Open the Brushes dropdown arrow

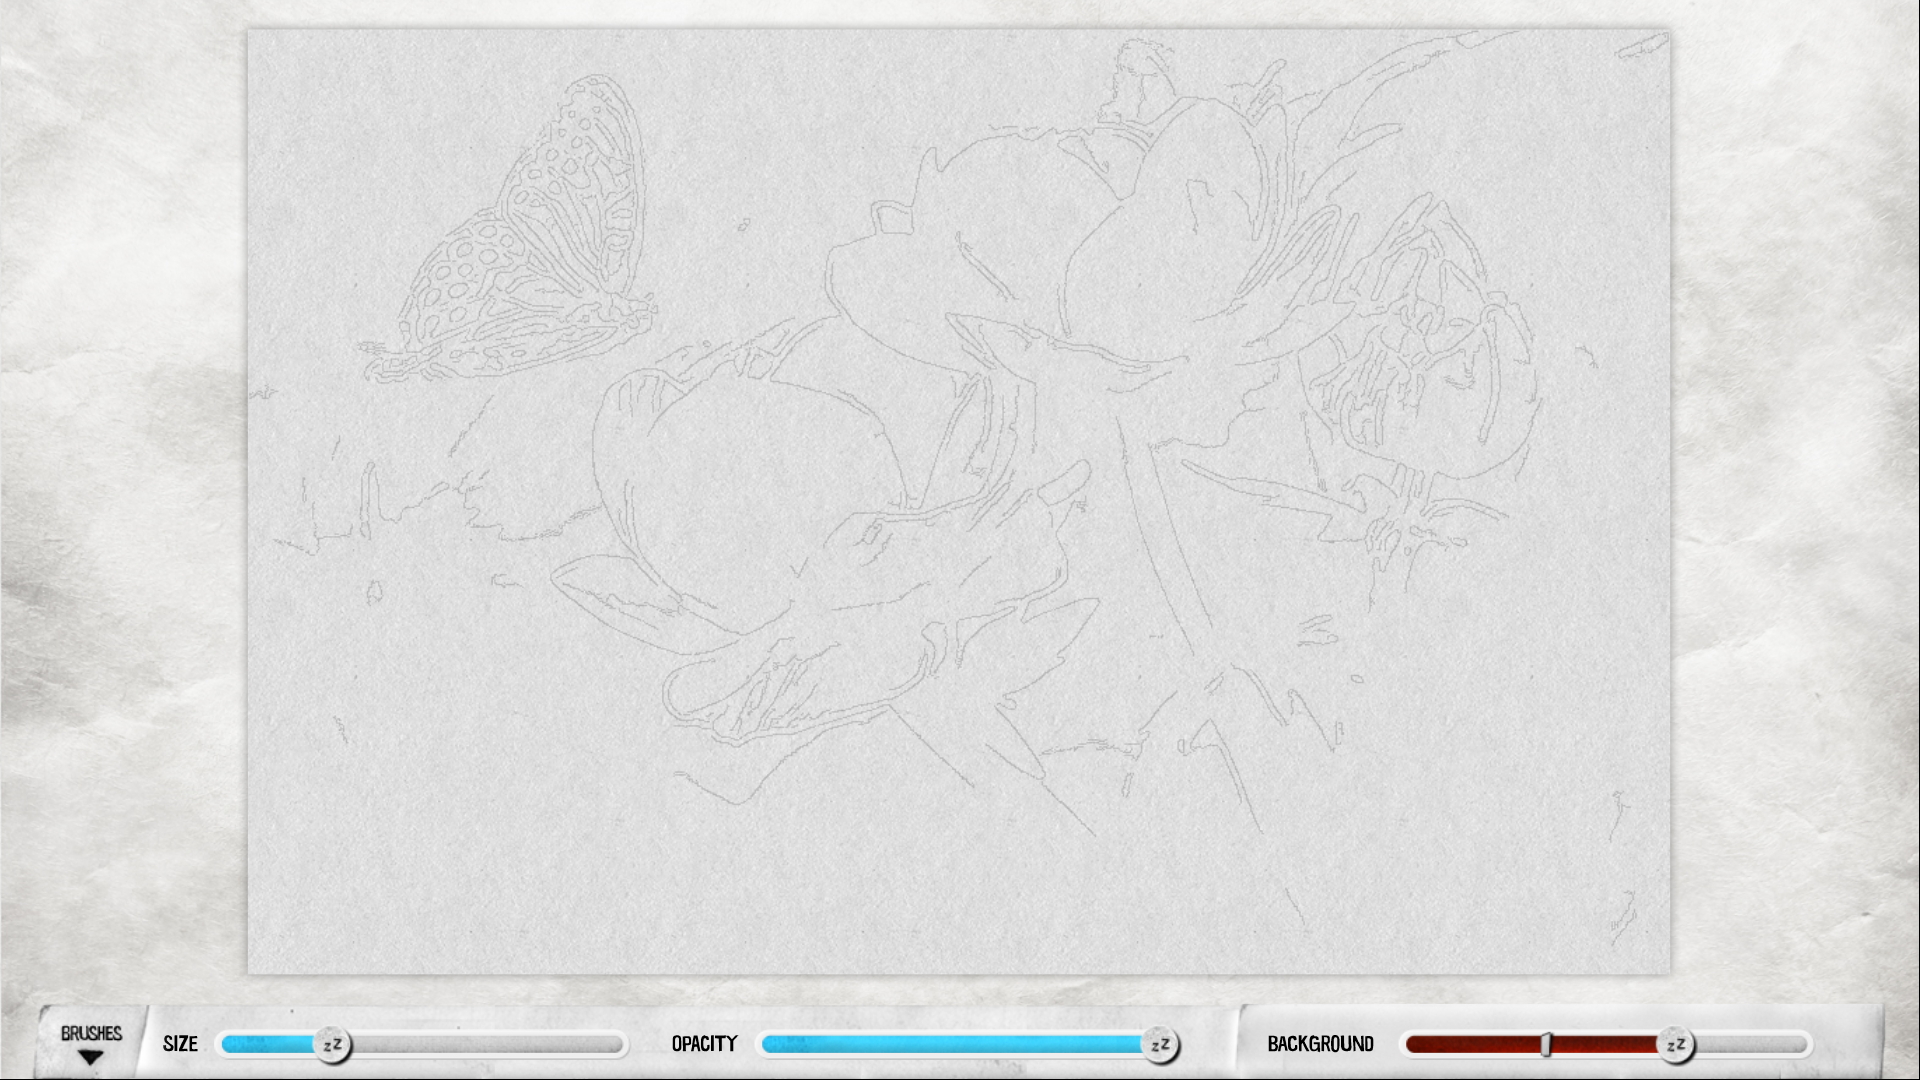91,1057
